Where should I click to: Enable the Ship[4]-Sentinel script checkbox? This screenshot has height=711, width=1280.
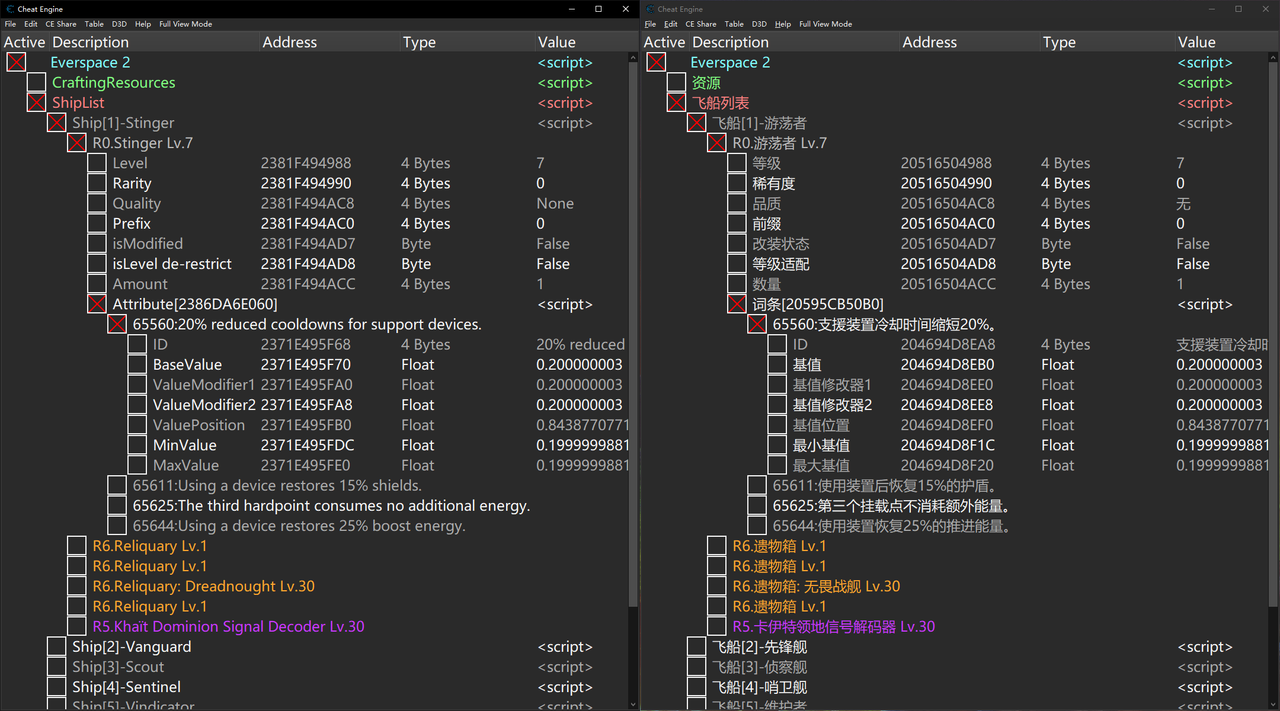tap(56, 687)
